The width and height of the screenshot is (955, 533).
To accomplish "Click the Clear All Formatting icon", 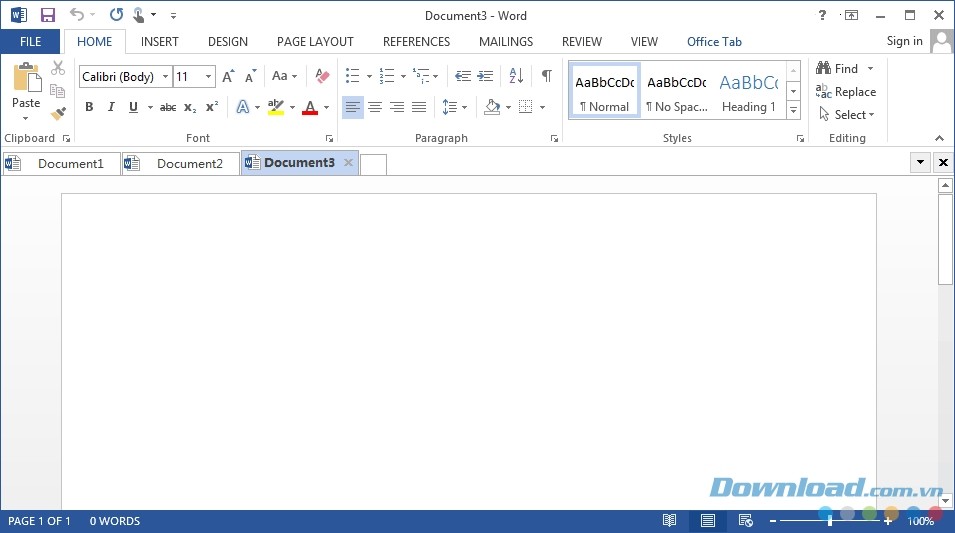I will click(321, 76).
